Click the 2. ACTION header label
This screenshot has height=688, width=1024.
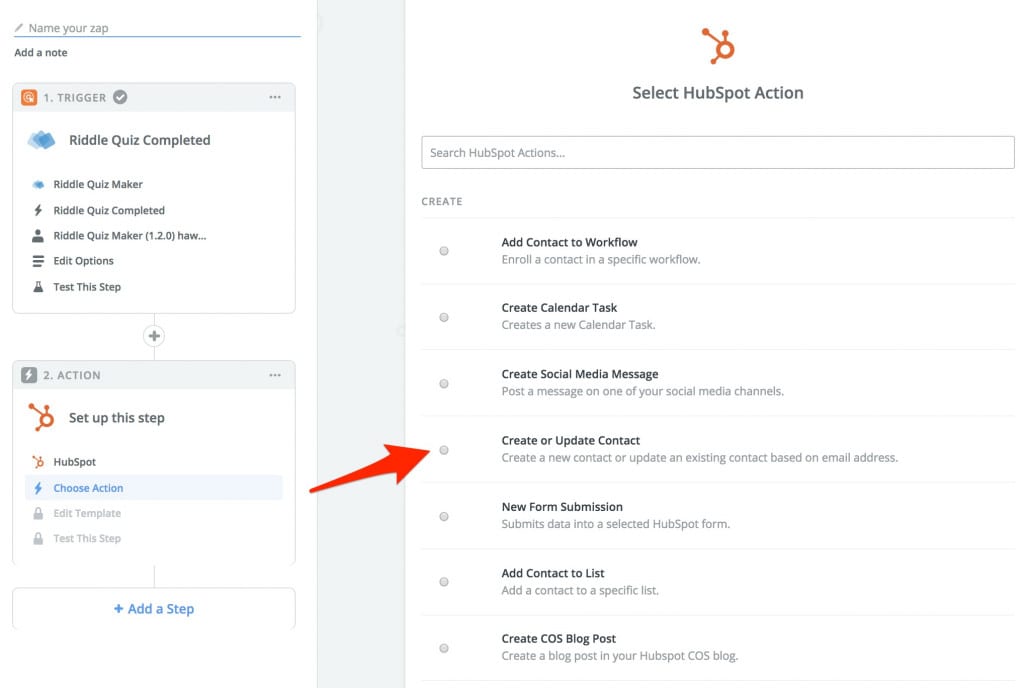pos(72,375)
